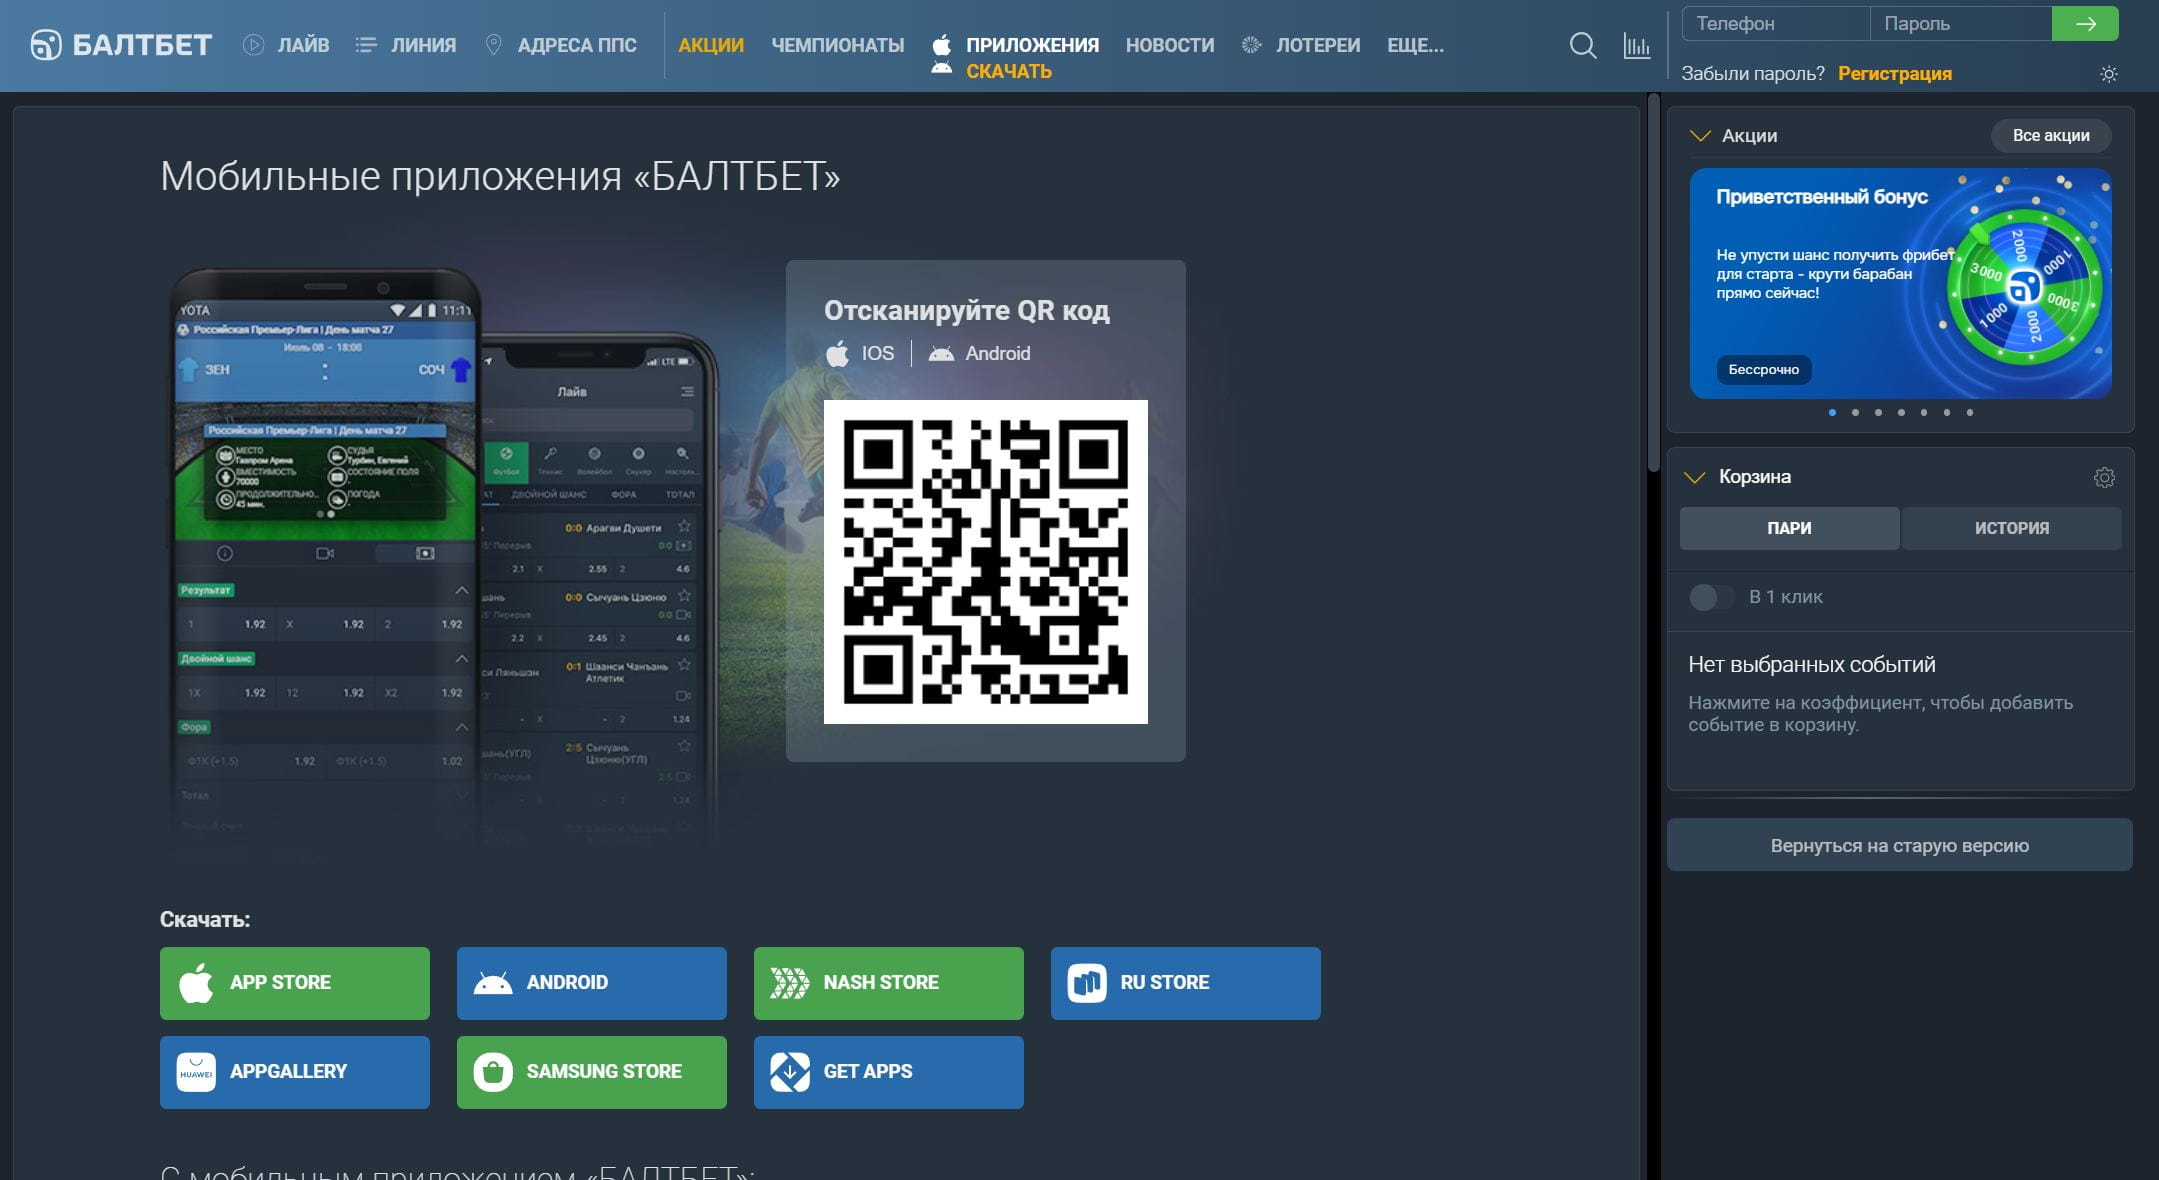Image resolution: width=2159 pixels, height=1180 pixels.
Task: Focus the Телефон input field
Action: 1776,24
